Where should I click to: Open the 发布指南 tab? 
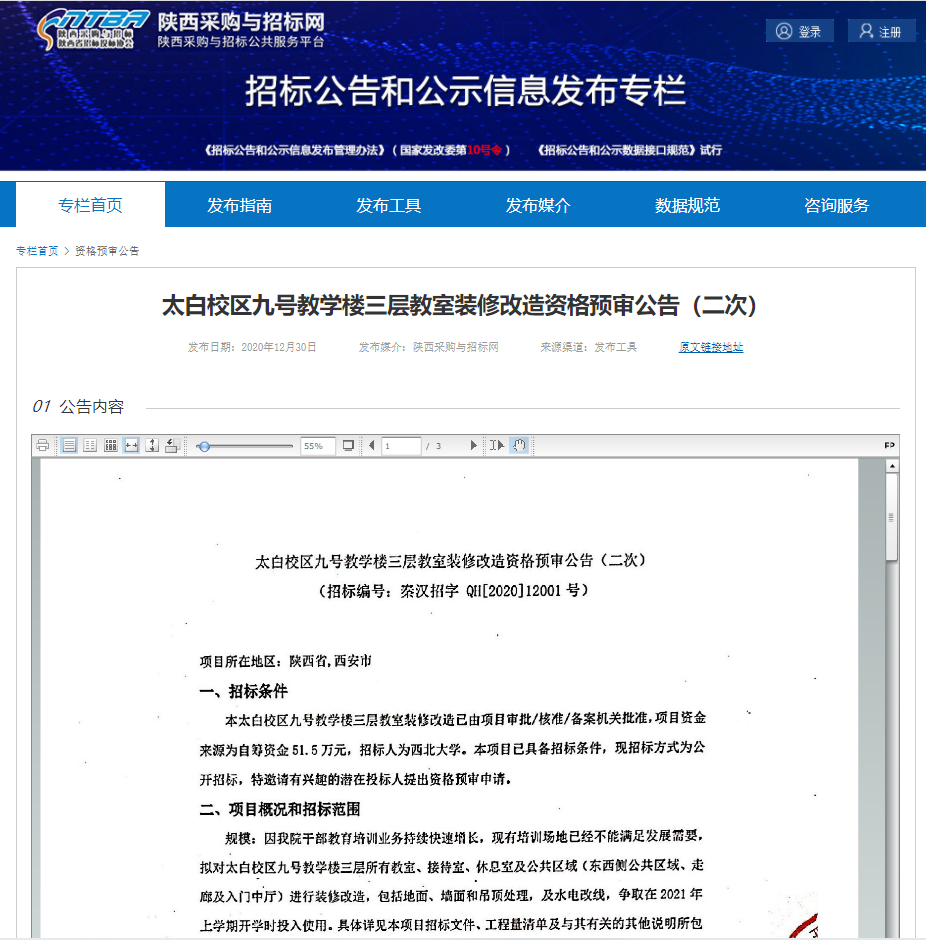[x=239, y=206]
